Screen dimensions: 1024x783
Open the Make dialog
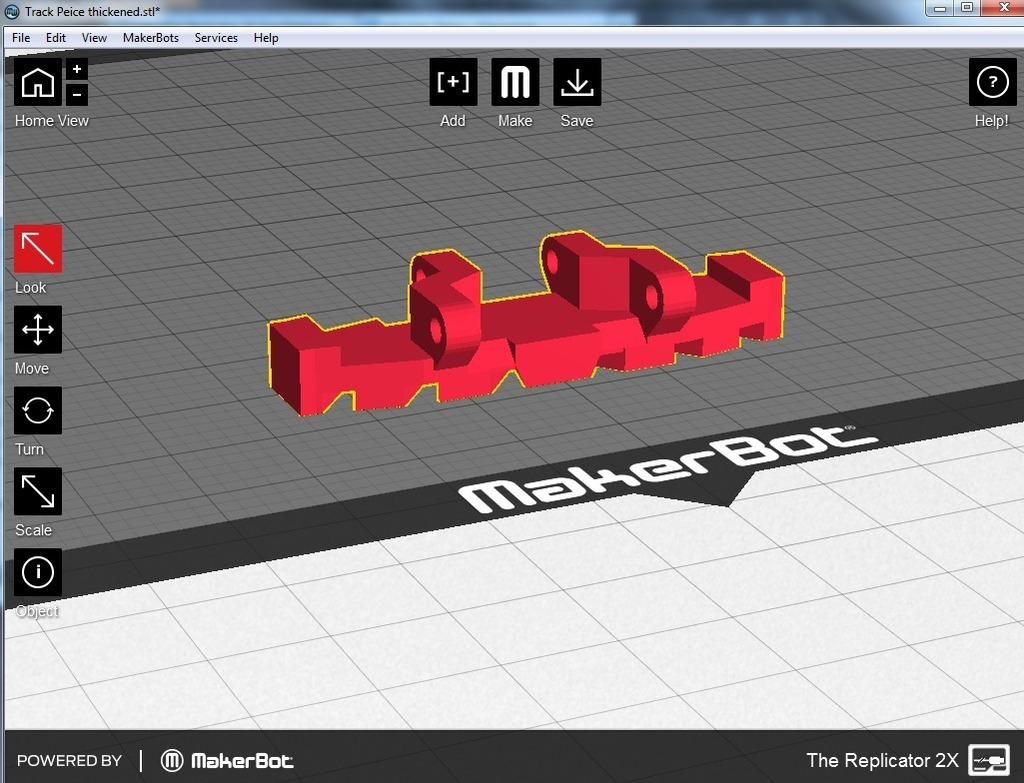coord(515,83)
